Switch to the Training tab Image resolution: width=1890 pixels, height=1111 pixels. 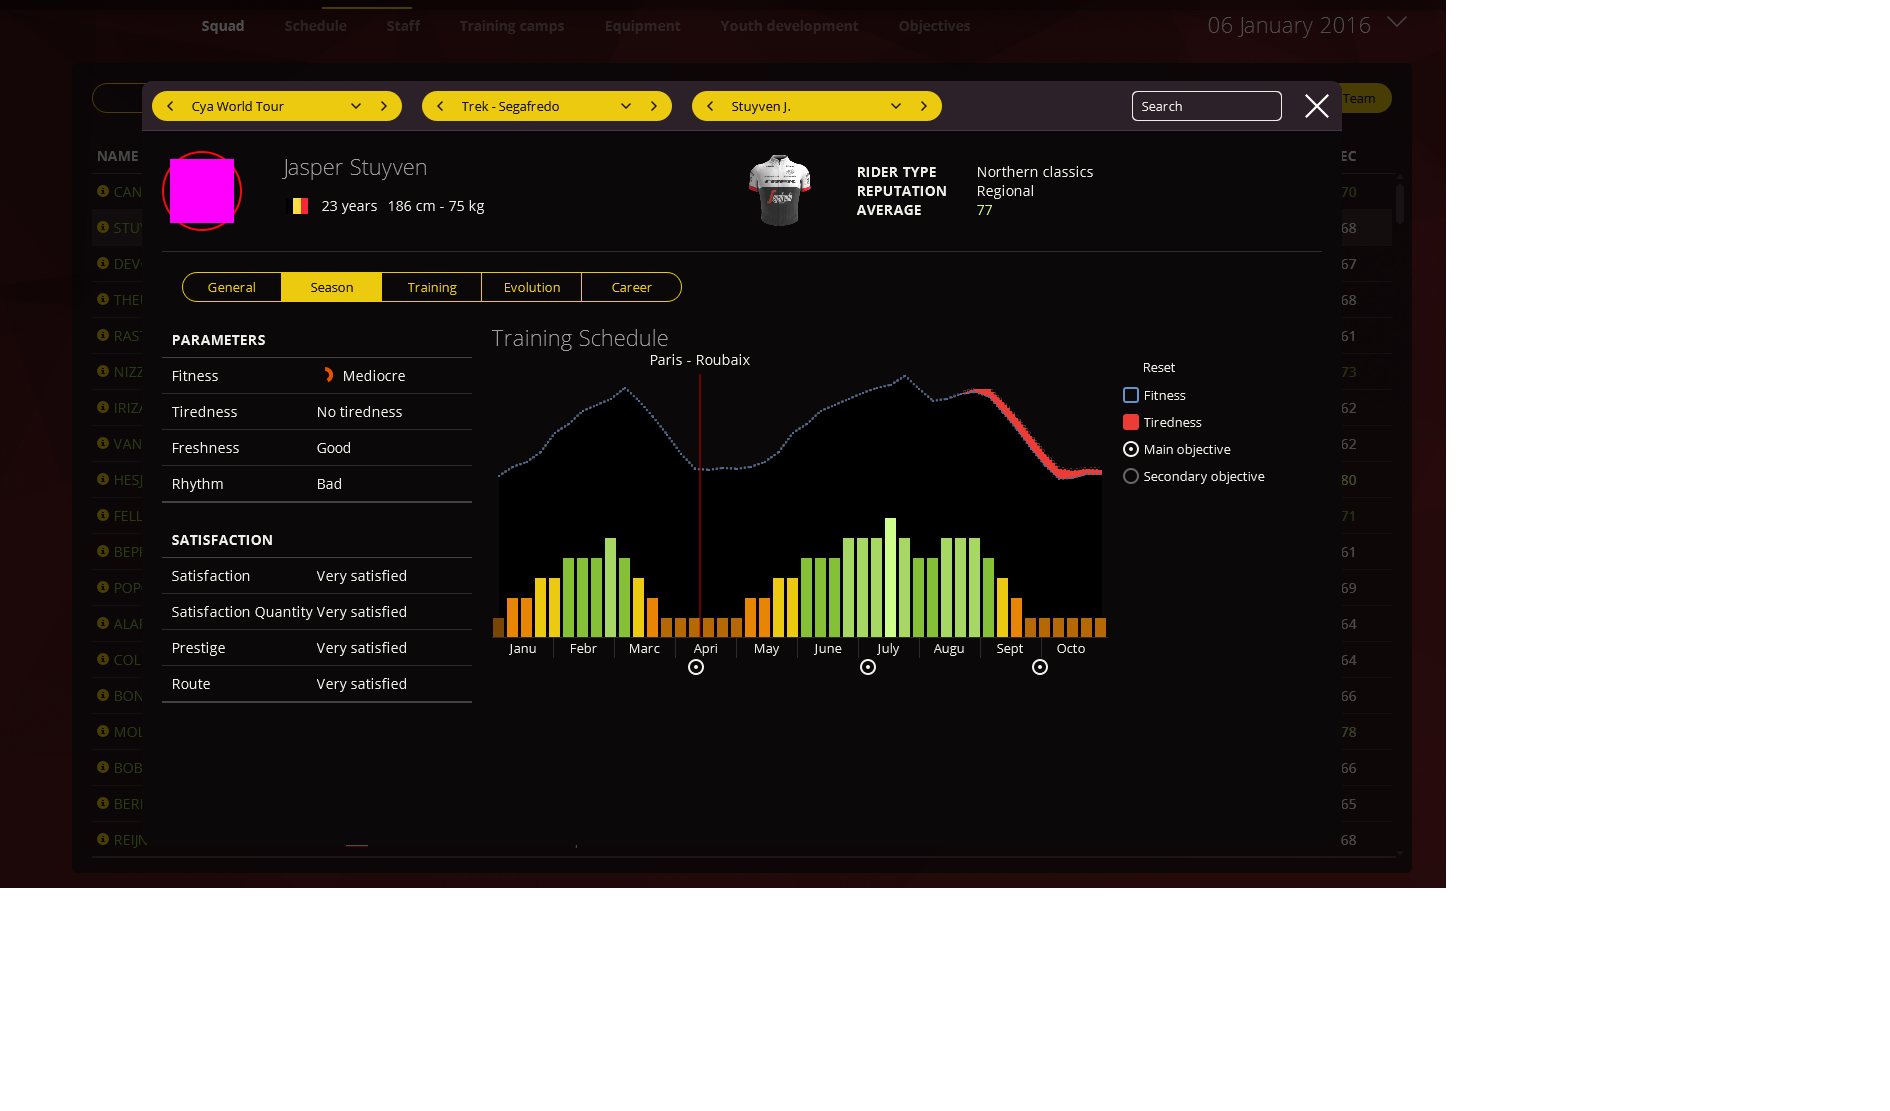pos(432,288)
